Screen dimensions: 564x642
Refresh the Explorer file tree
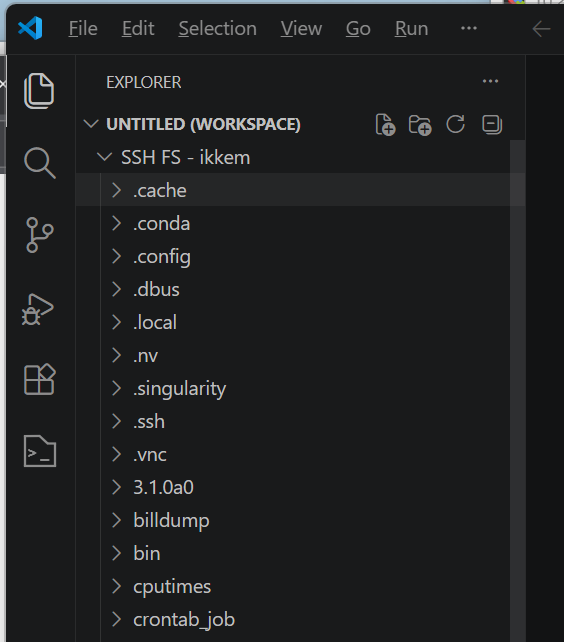click(x=455, y=124)
